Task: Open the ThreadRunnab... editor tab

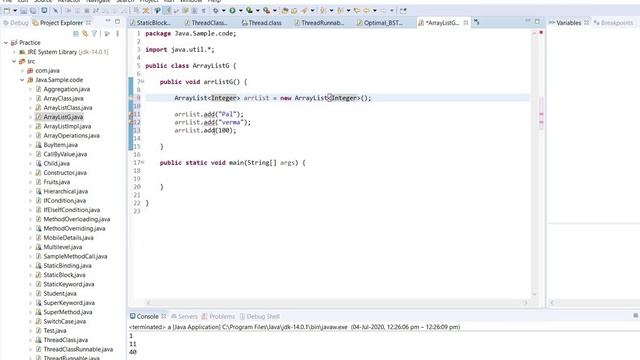Action: coord(319,23)
